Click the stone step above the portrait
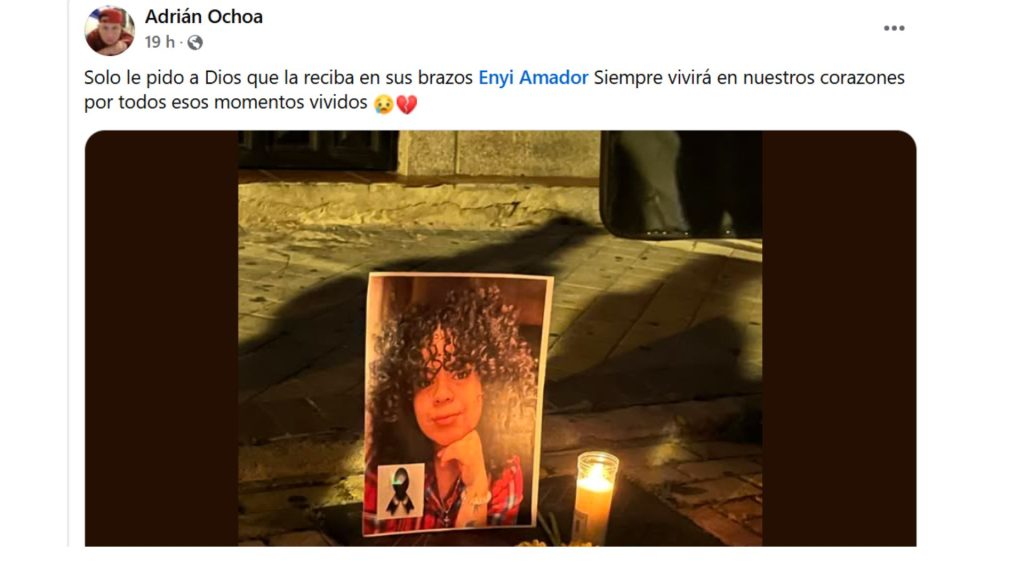Viewport: 1024px width, 576px height. pyautogui.click(x=418, y=201)
